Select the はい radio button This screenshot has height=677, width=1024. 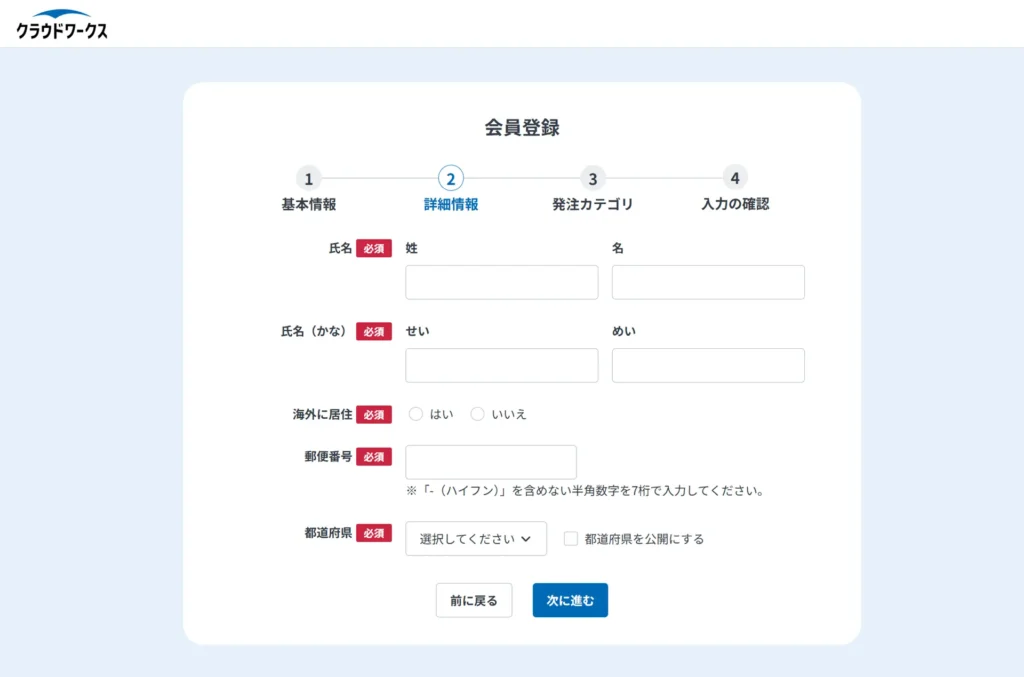(x=416, y=413)
